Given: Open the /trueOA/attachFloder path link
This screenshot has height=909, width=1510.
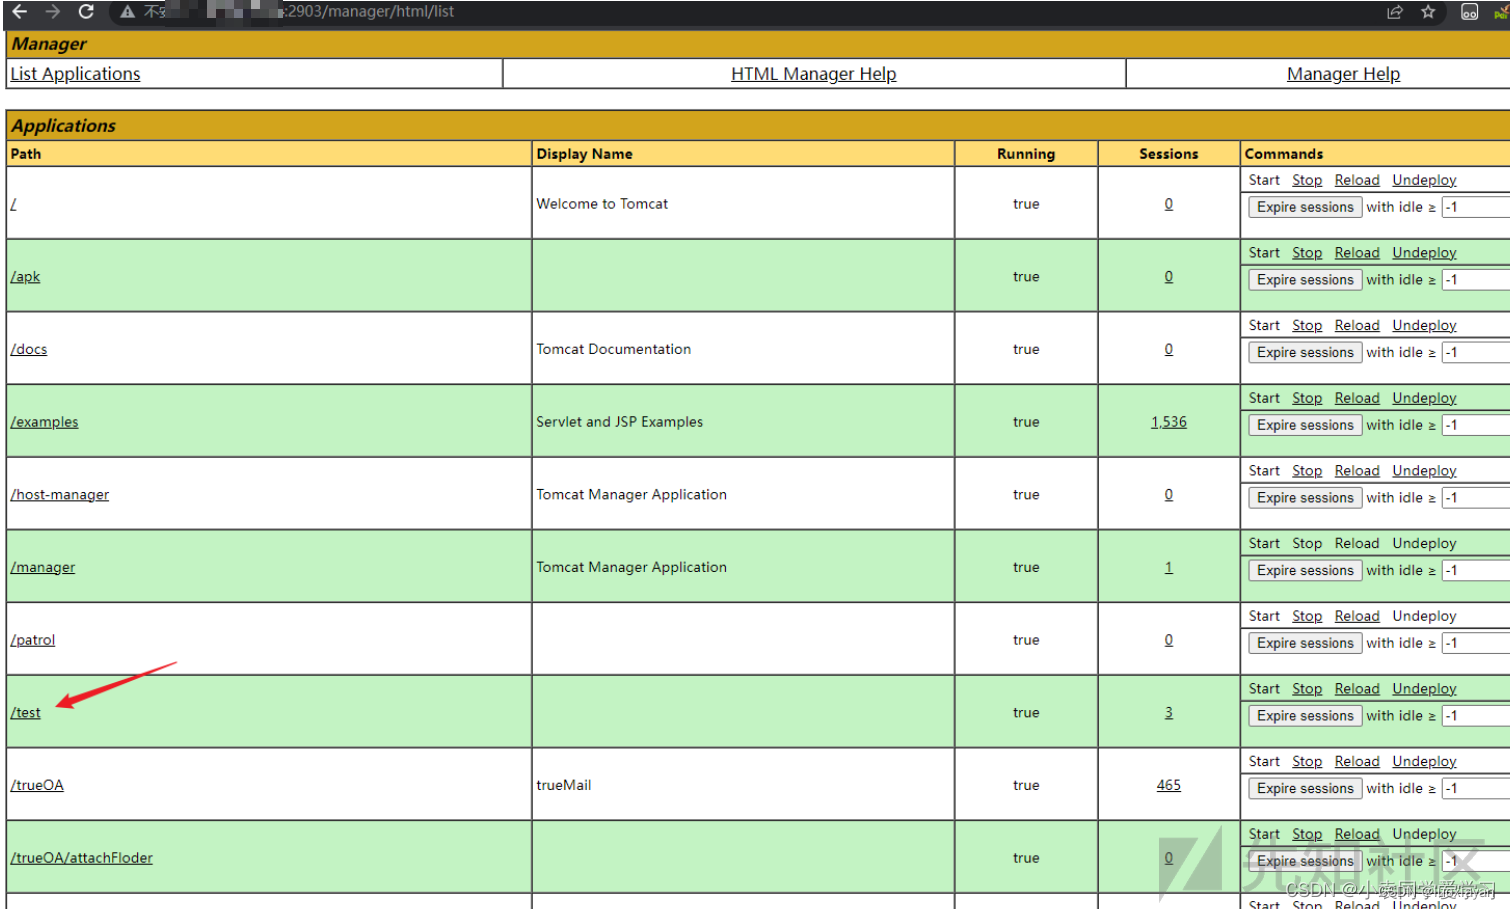Looking at the screenshot, I should tap(81, 858).
